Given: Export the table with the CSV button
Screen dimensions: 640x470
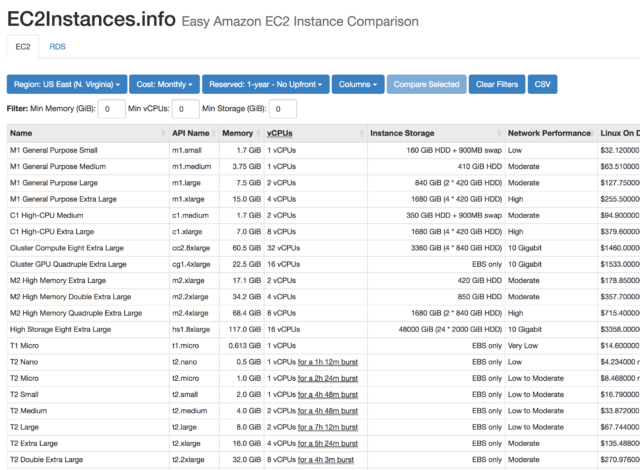Looking at the screenshot, I should [542, 84].
